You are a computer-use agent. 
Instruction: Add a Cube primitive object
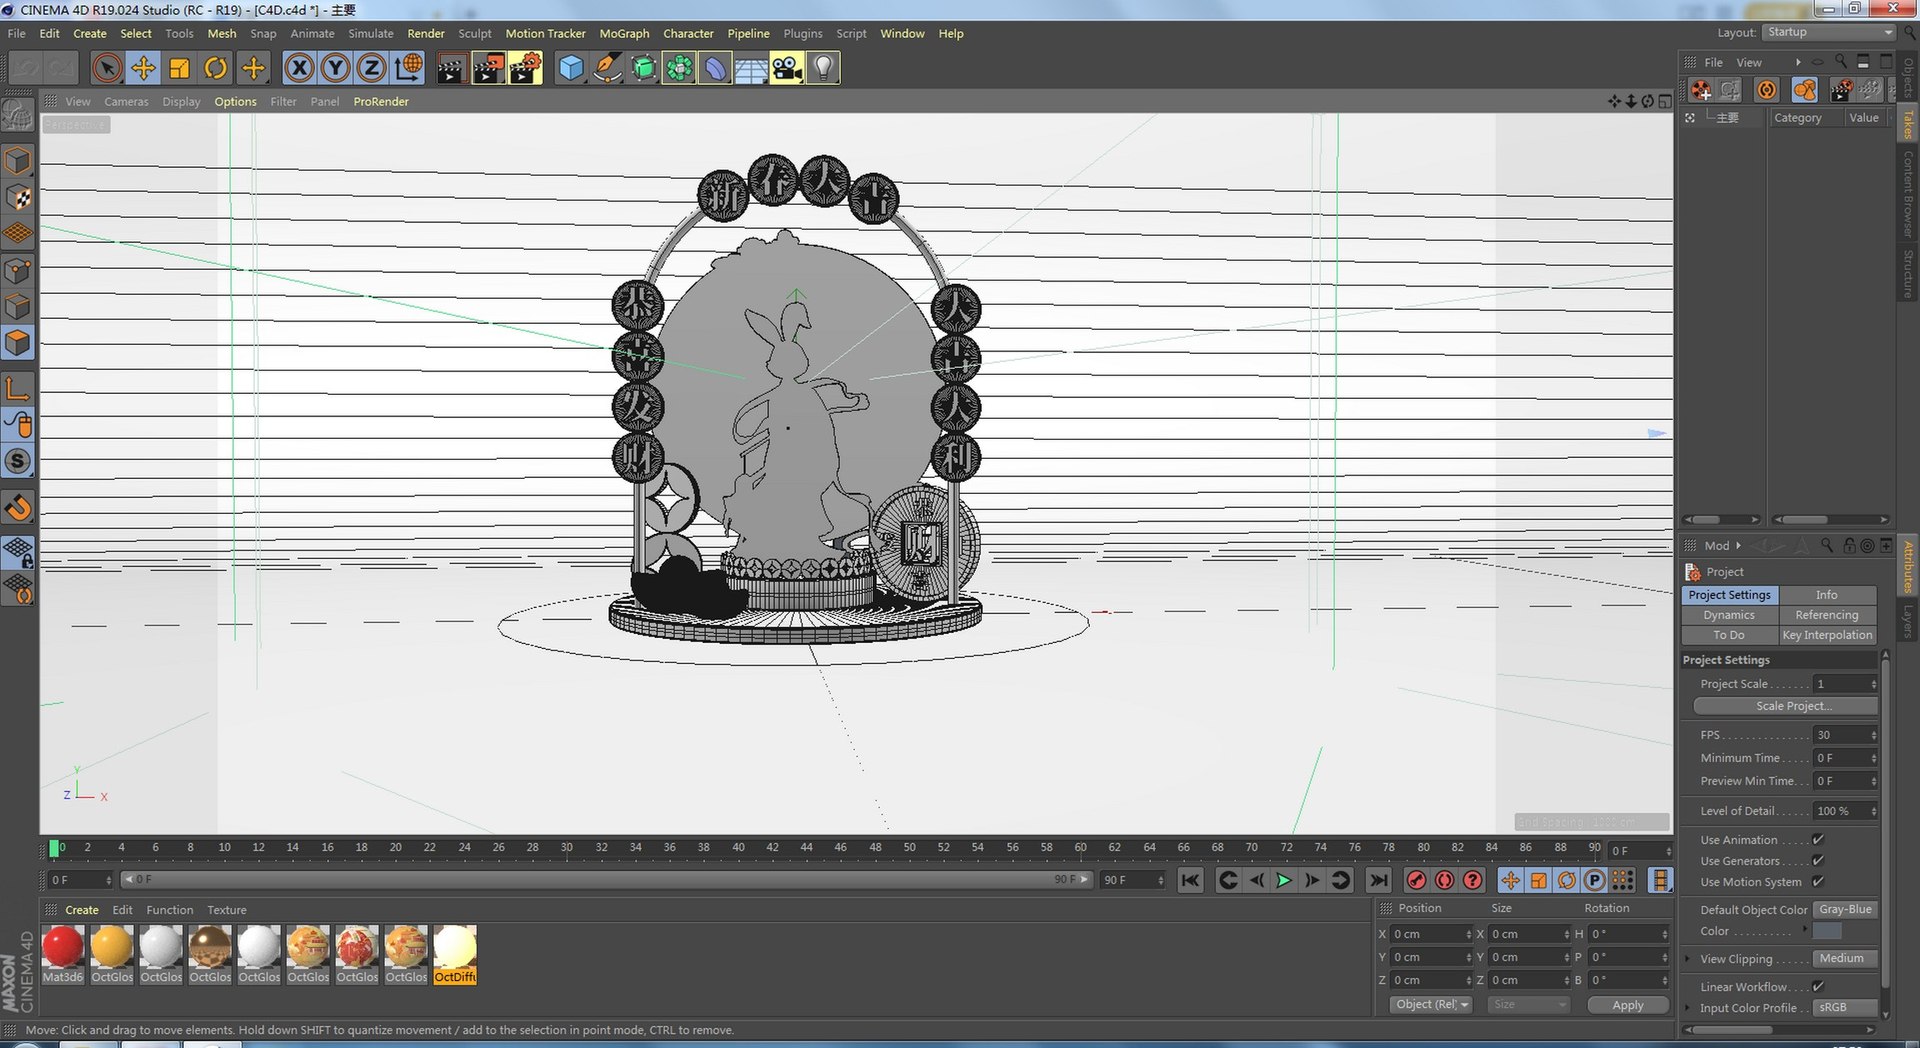click(571, 68)
